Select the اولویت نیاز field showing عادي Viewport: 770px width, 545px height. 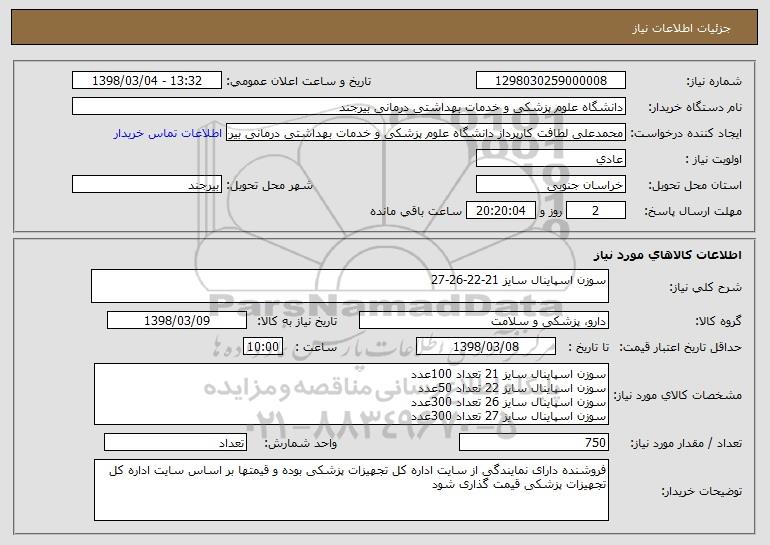click(x=550, y=159)
